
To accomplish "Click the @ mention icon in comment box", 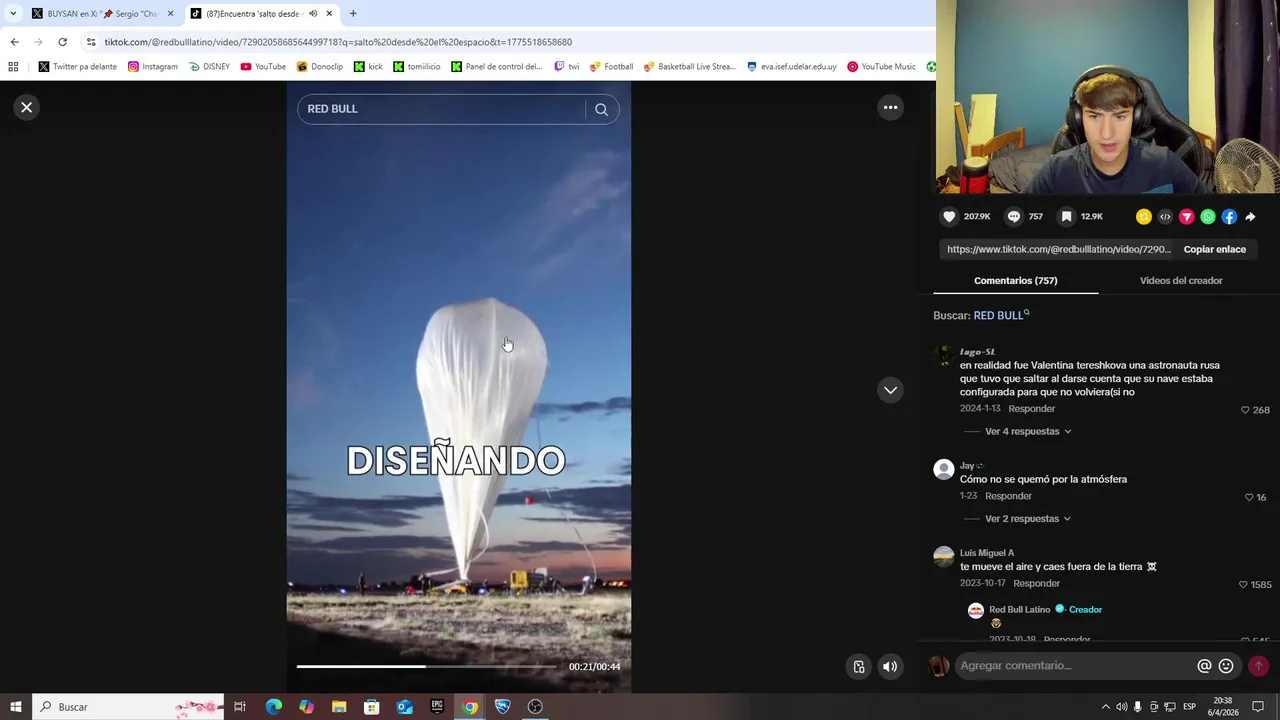I will point(1204,666).
